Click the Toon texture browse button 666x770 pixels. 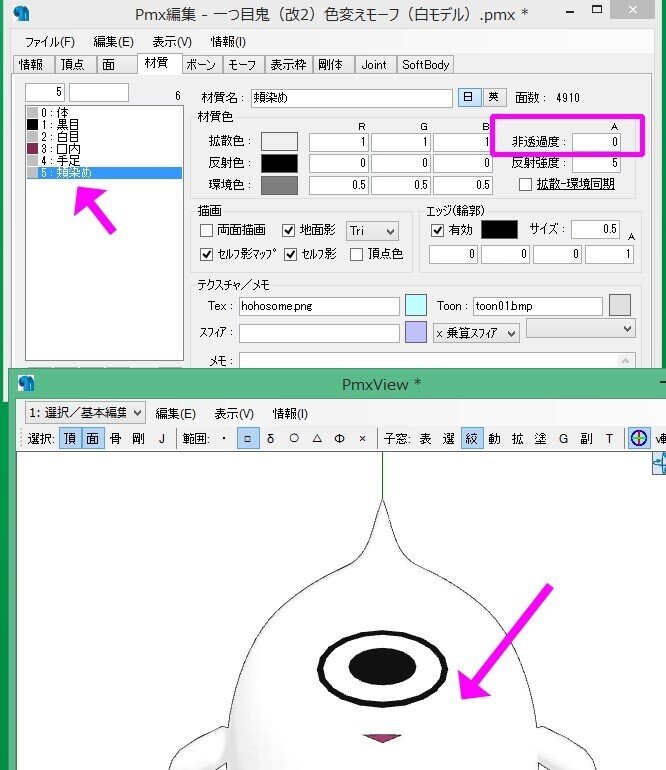(620, 305)
